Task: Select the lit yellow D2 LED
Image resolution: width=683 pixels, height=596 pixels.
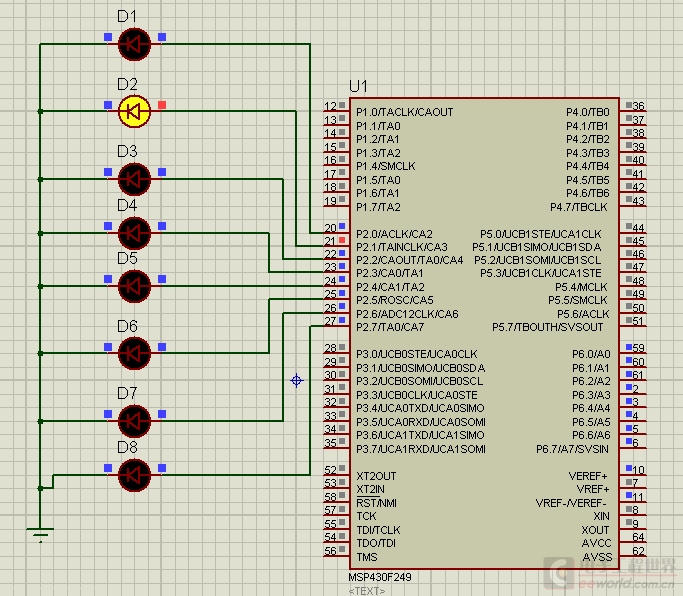Action: pyautogui.click(x=134, y=112)
